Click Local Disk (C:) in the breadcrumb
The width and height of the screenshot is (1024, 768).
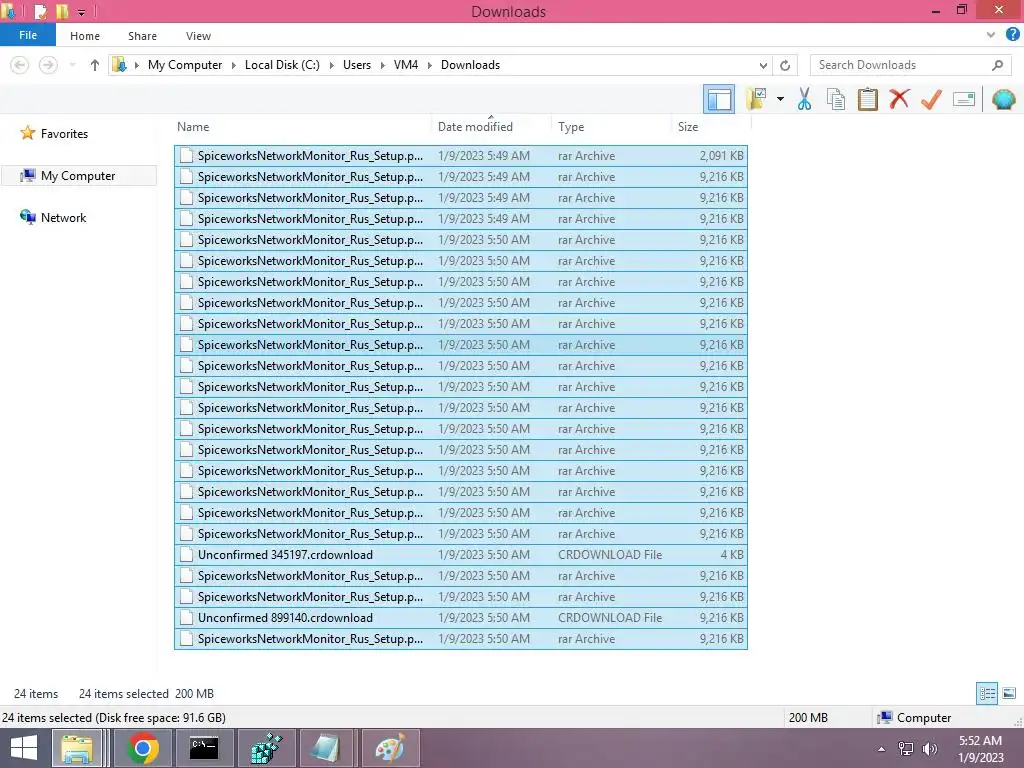(282, 65)
